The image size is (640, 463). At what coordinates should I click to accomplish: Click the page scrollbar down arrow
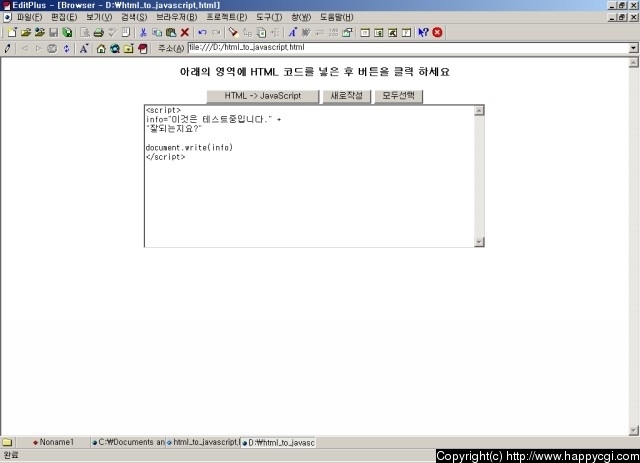pyautogui.click(x=633, y=430)
